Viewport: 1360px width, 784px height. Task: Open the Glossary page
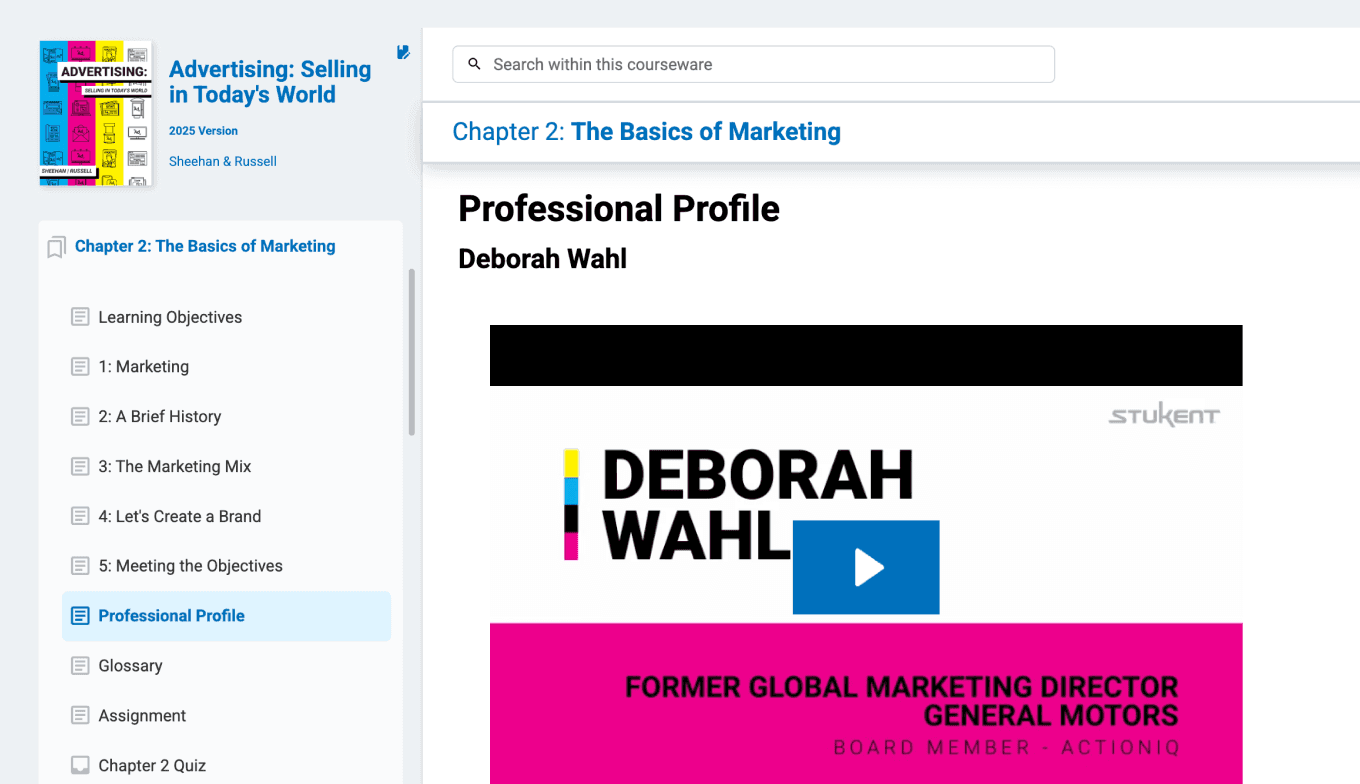tap(130, 666)
